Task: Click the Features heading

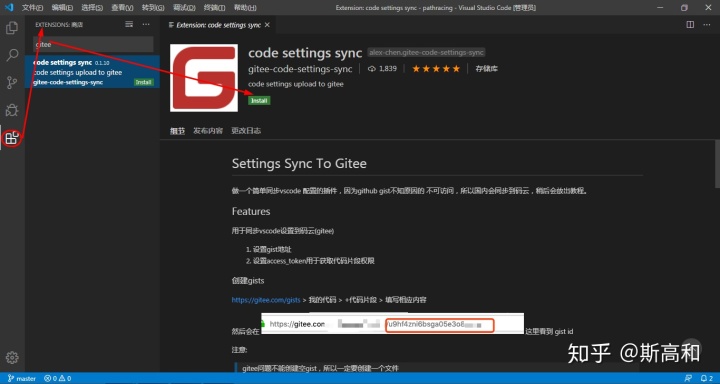Action: click(x=251, y=211)
